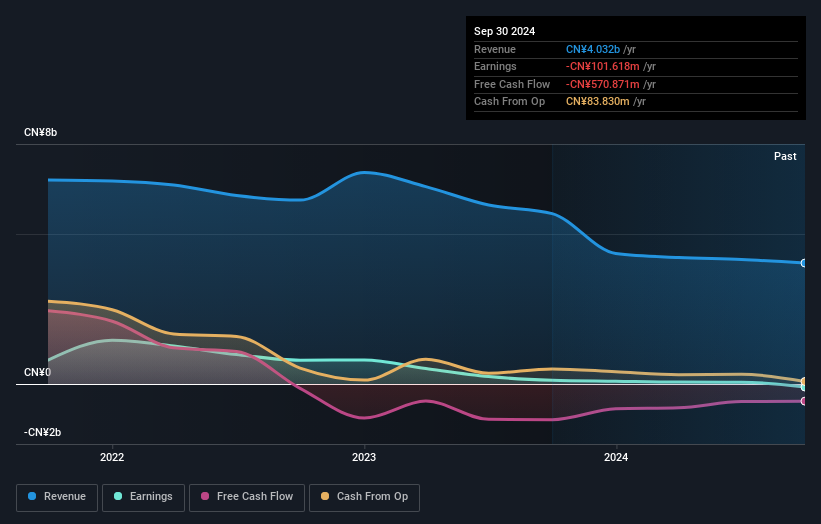The height and width of the screenshot is (524, 821).
Task: Click the Revenue row label in the tooltip
Action: pos(495,49)
